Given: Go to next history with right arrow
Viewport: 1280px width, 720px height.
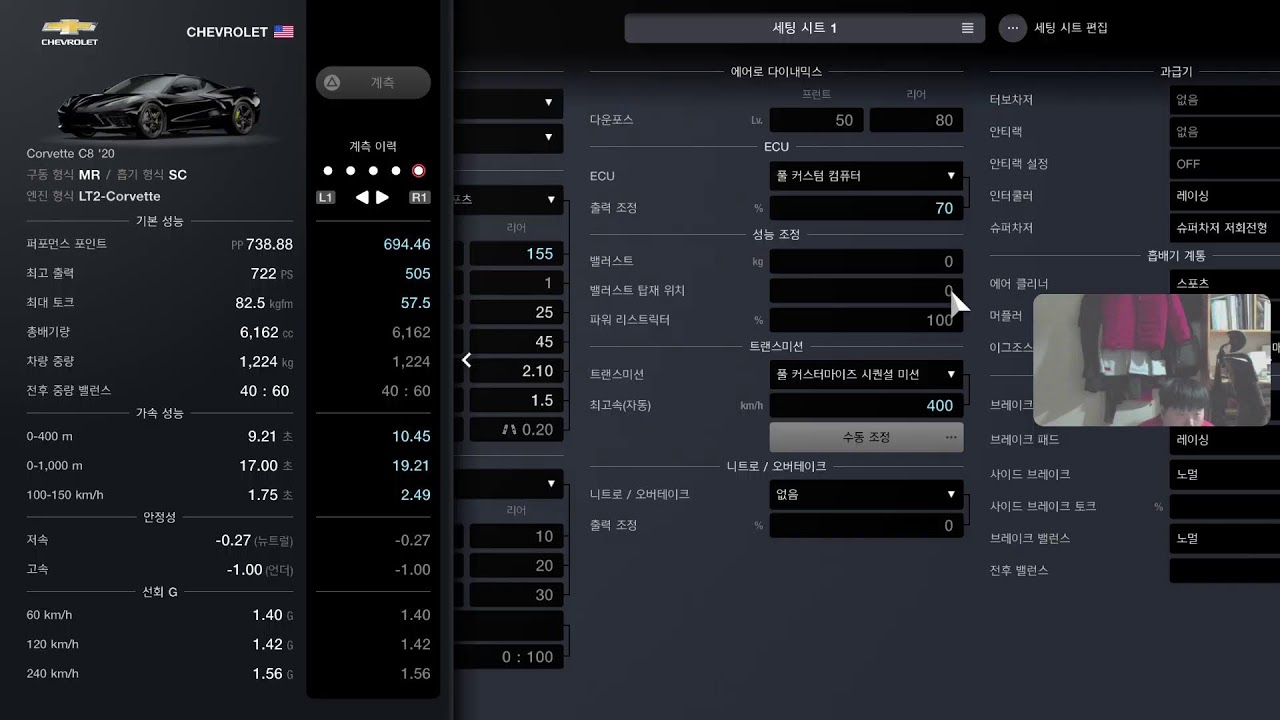Looking at the screenshot, I should coord(383,198).
